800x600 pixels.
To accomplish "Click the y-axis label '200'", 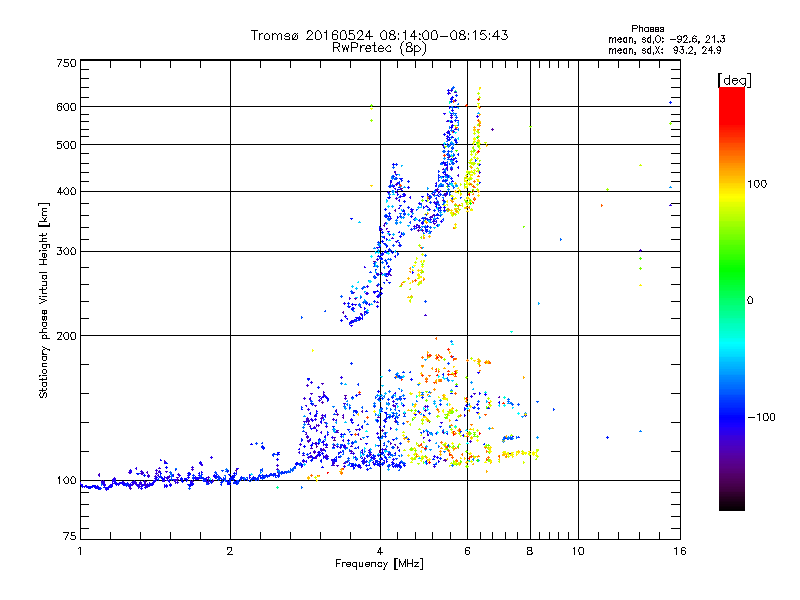I will [x=66, y=336].
